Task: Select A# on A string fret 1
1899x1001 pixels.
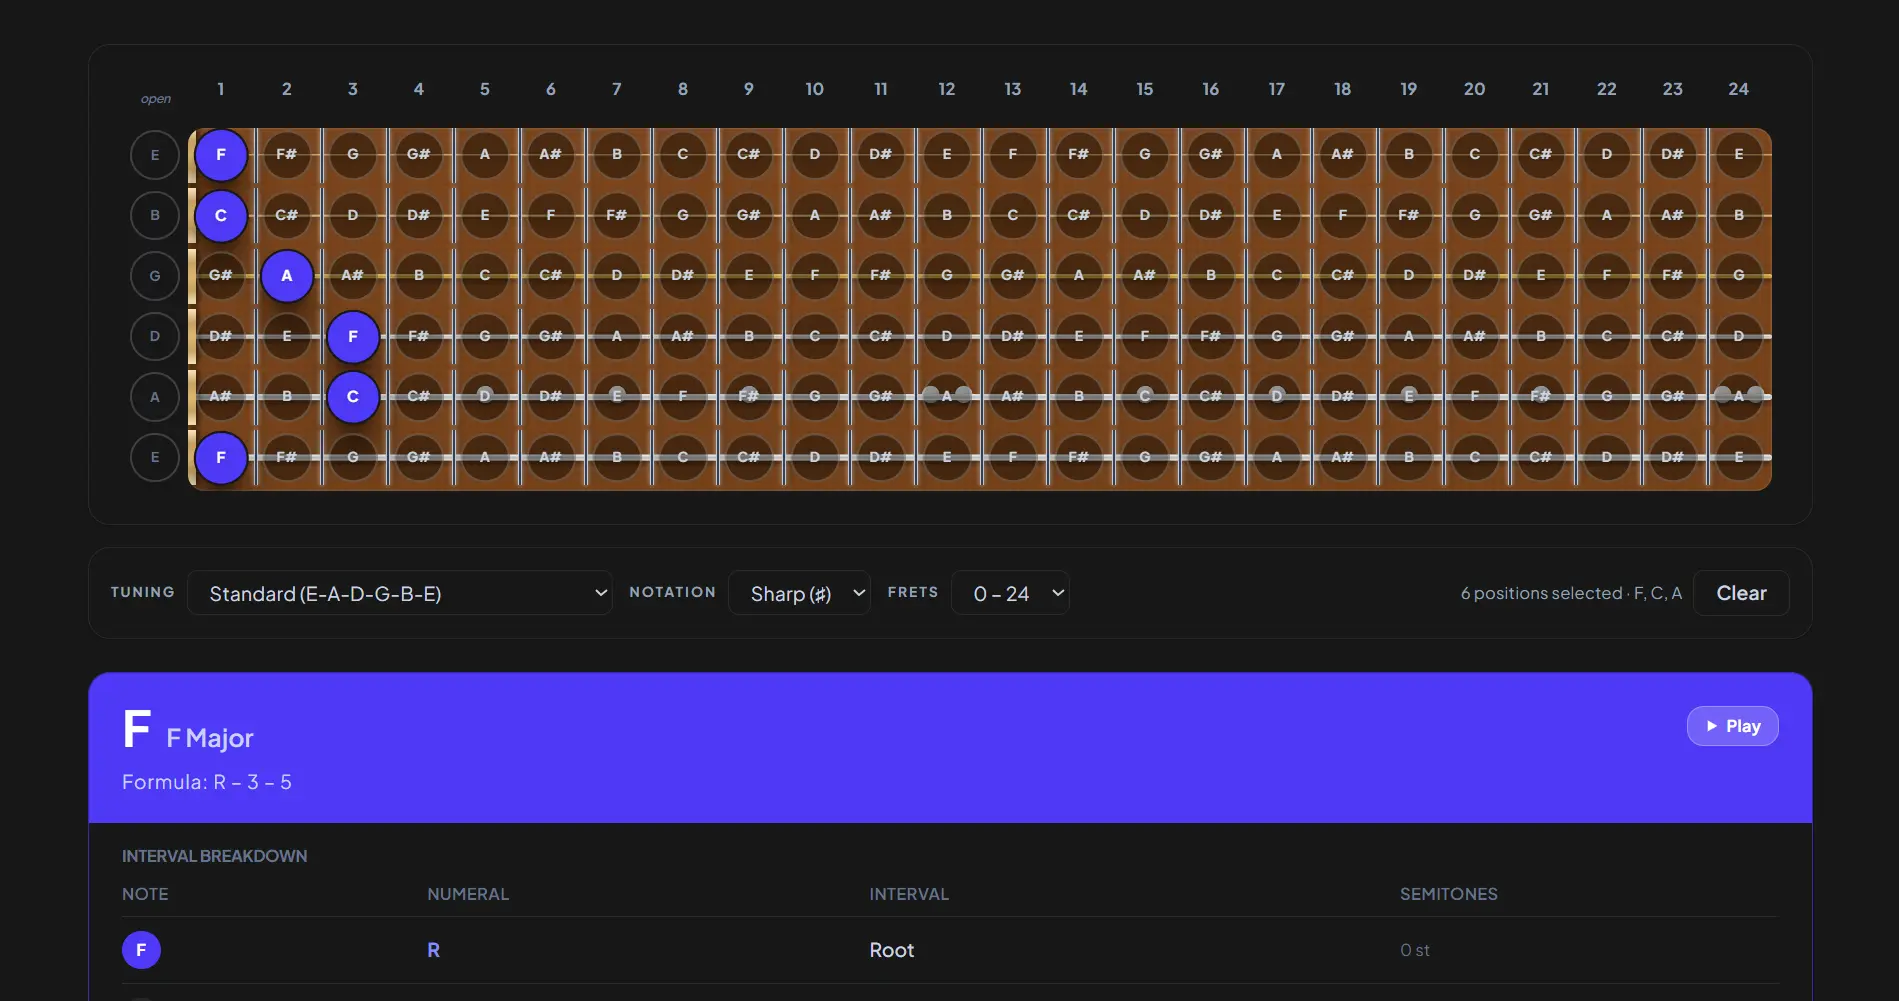Action: [x=221, y=397]
